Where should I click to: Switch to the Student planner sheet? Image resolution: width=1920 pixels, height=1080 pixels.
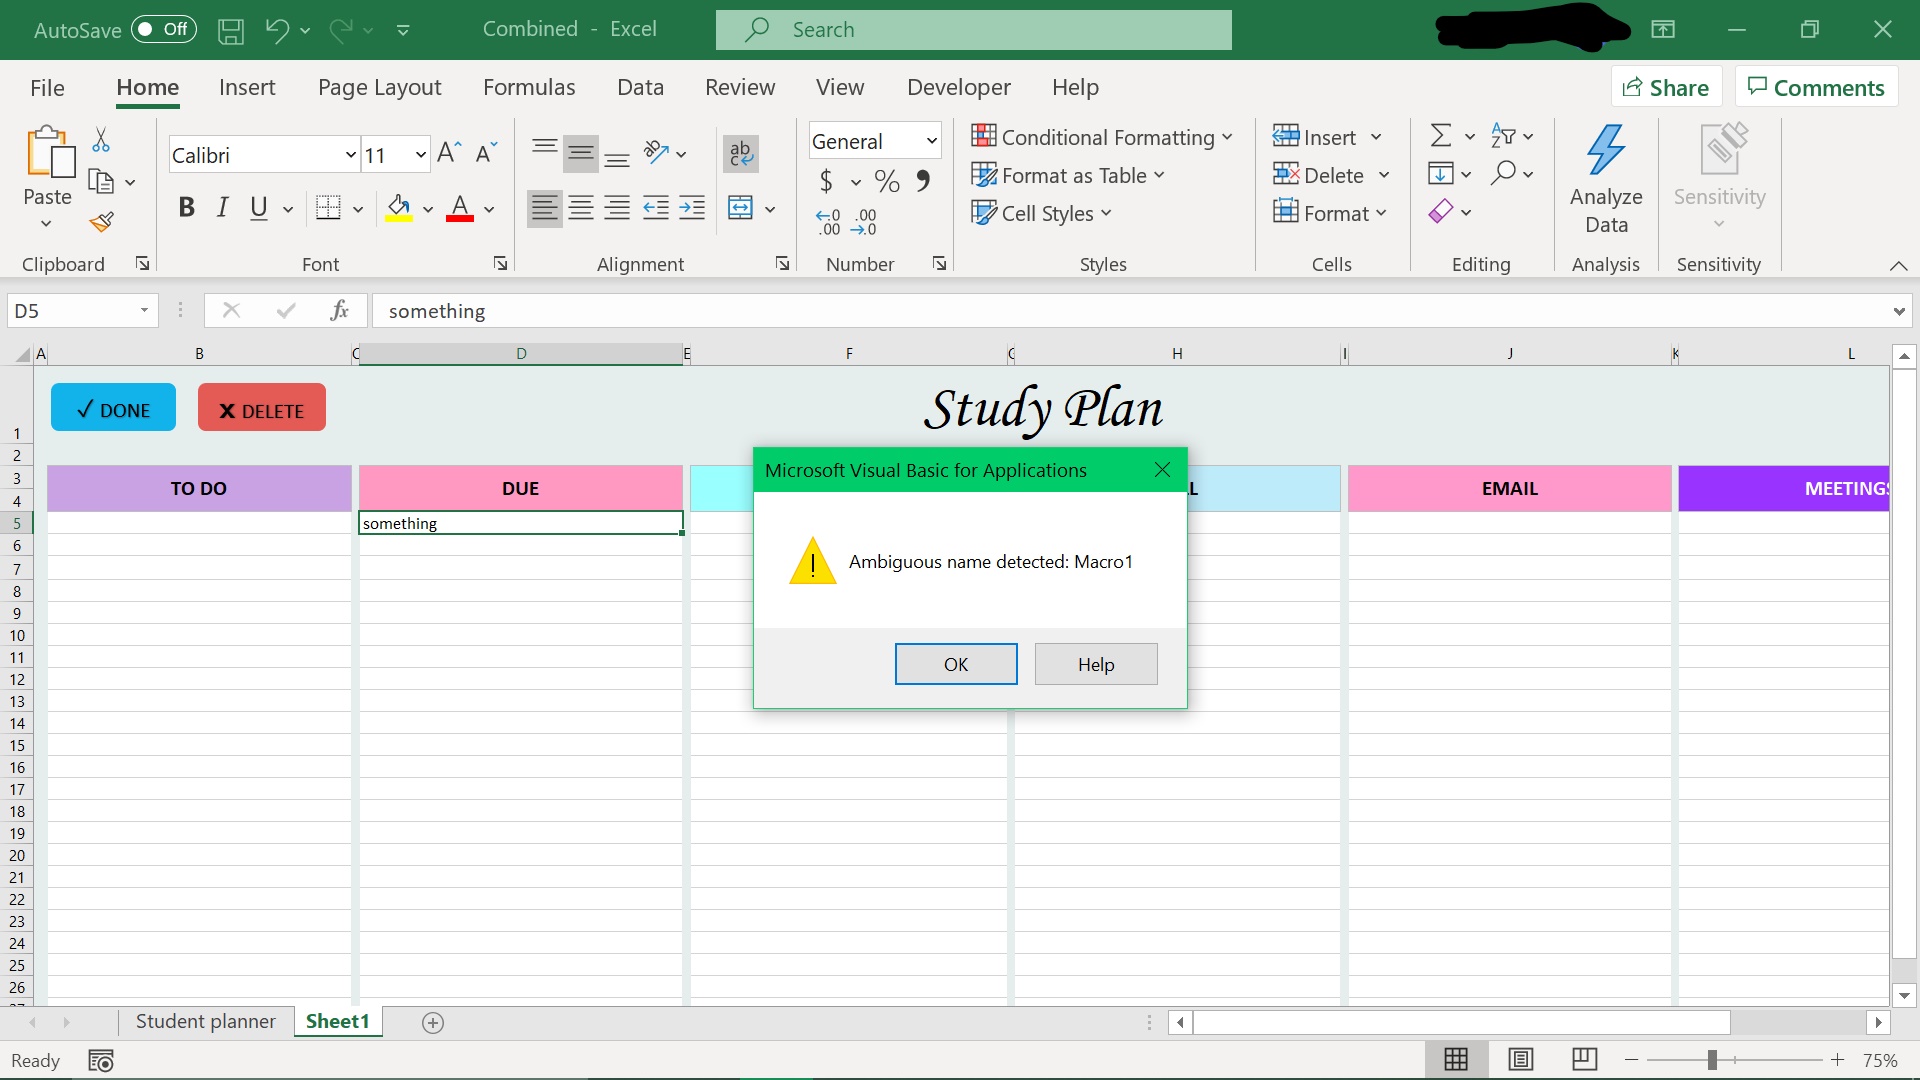coord(205,1021)
